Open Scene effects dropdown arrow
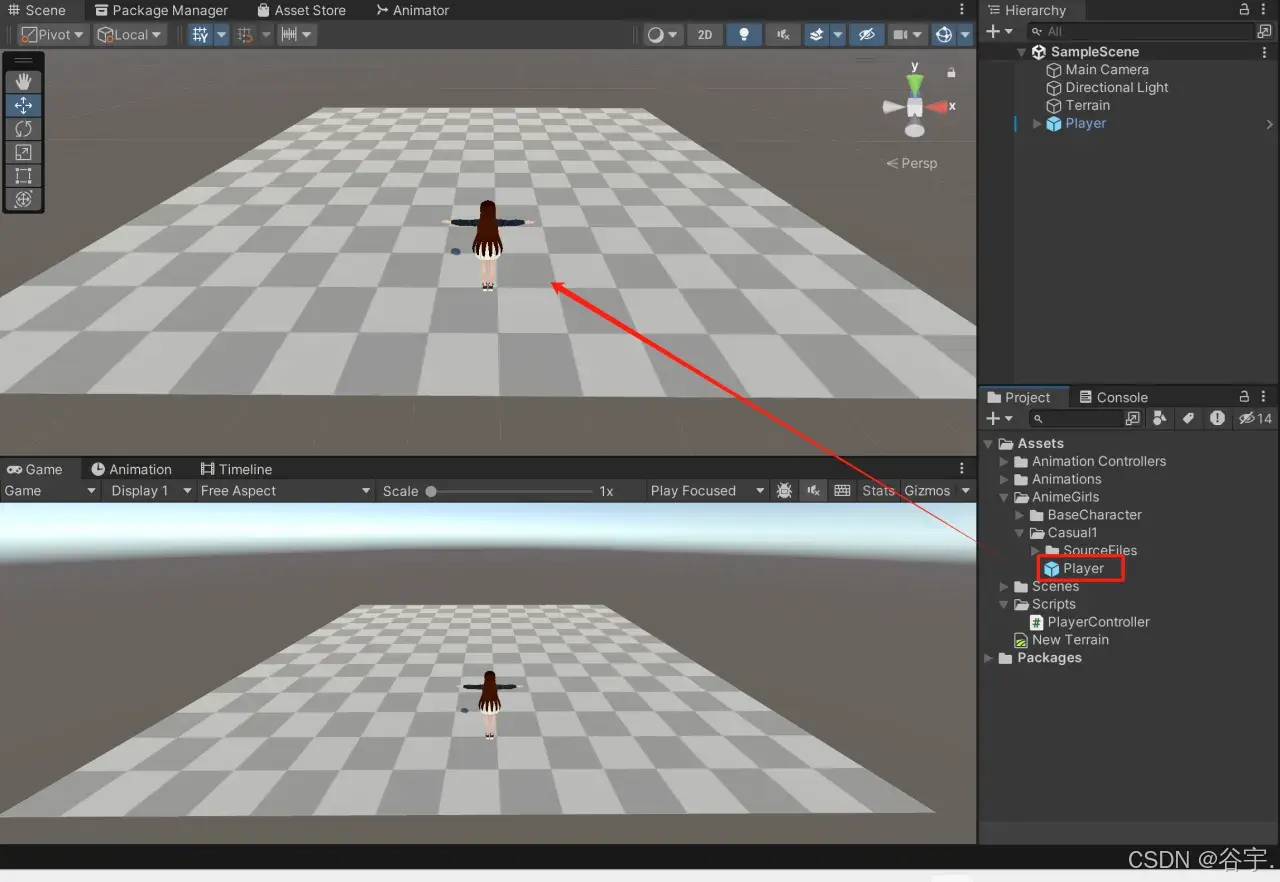 coord(838,35)
